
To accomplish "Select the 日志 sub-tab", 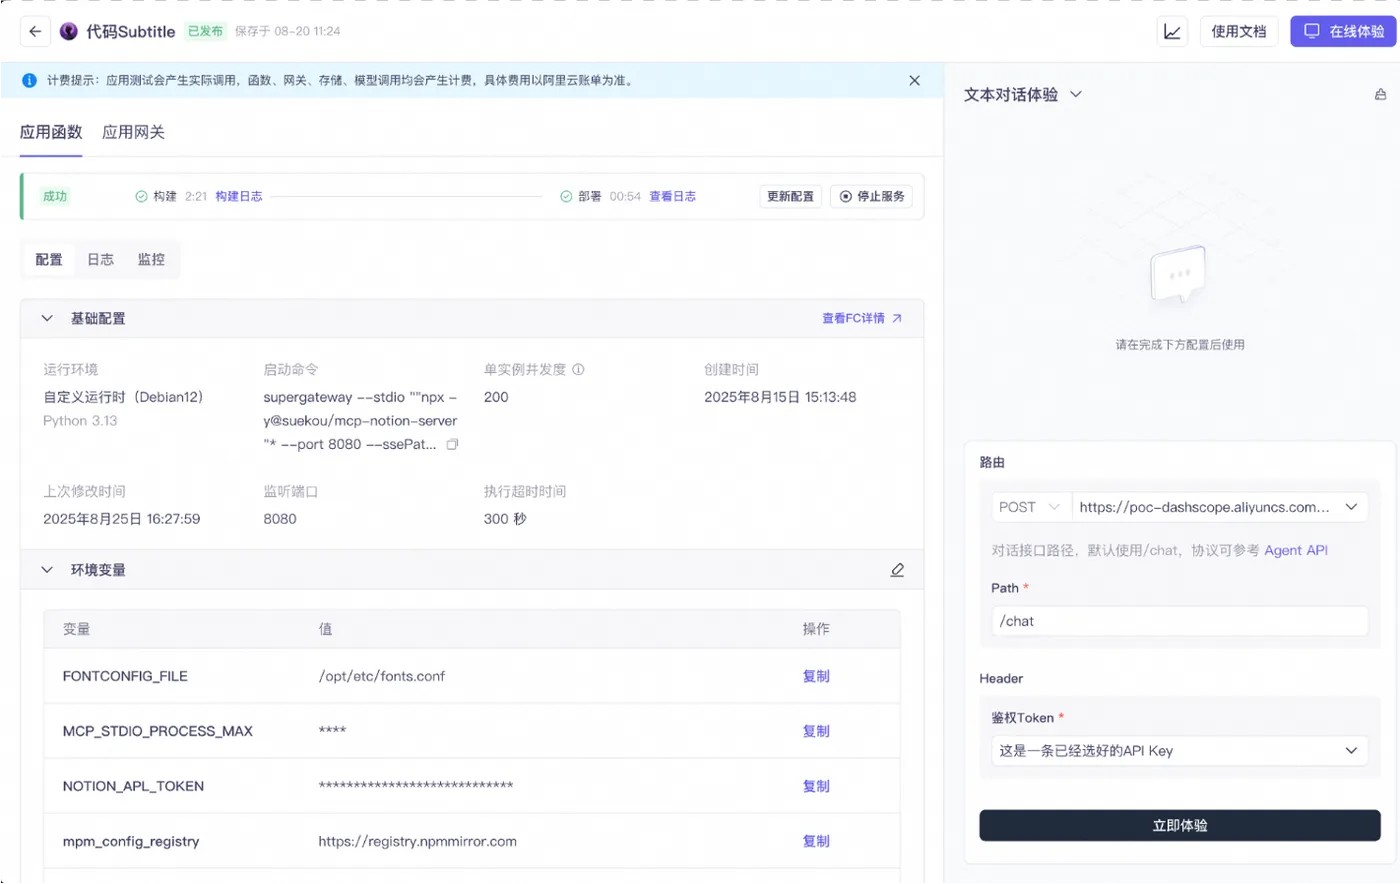I will [100, 260].
